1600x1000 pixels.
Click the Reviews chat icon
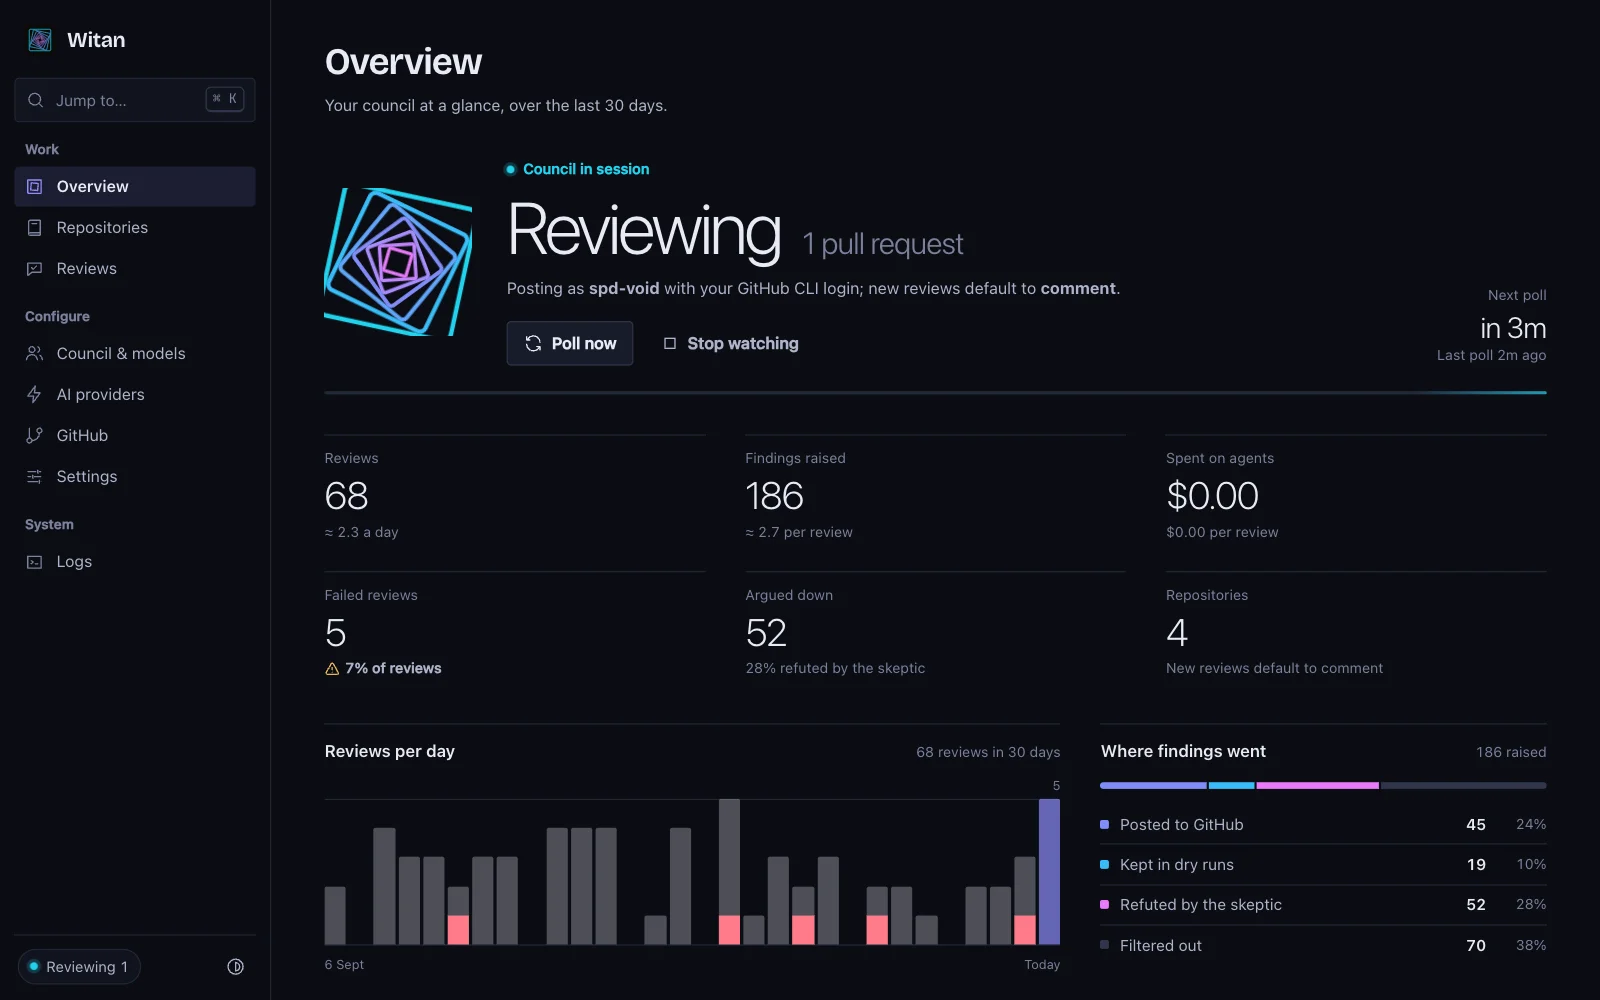(35, 269)
